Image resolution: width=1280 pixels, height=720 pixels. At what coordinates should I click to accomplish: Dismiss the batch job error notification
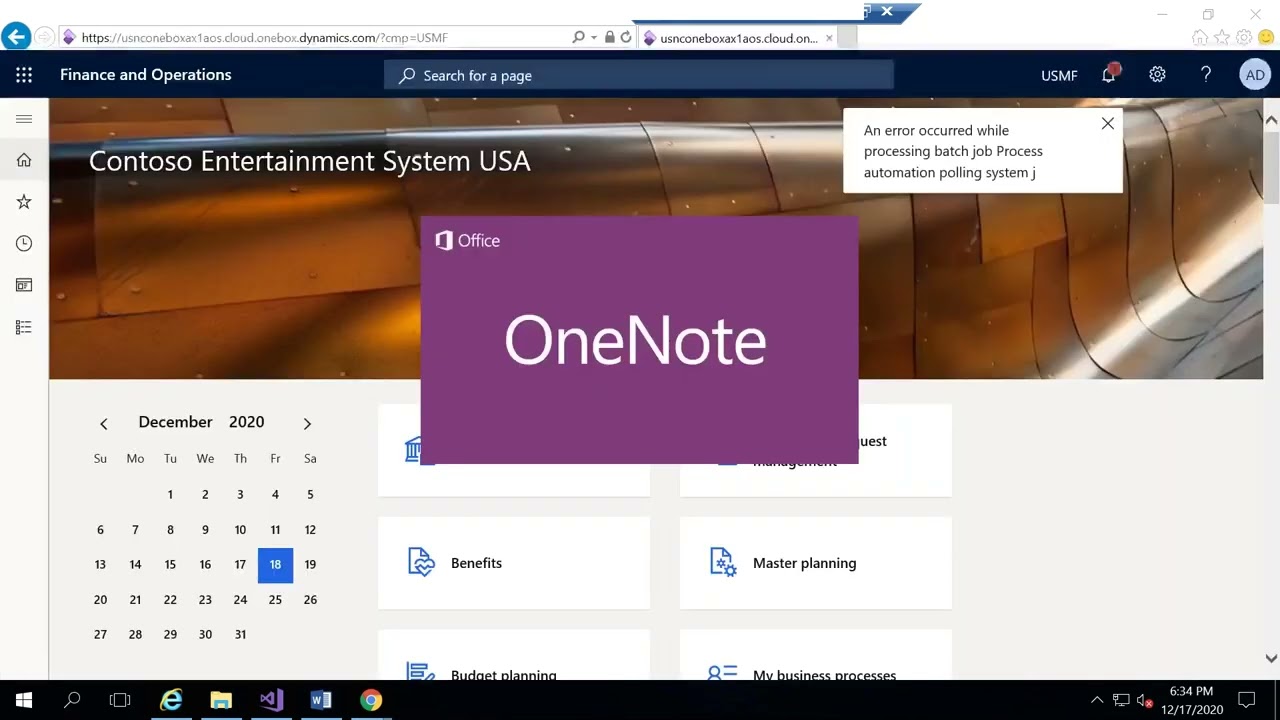pyautogui.click(x=1107, y=124)
